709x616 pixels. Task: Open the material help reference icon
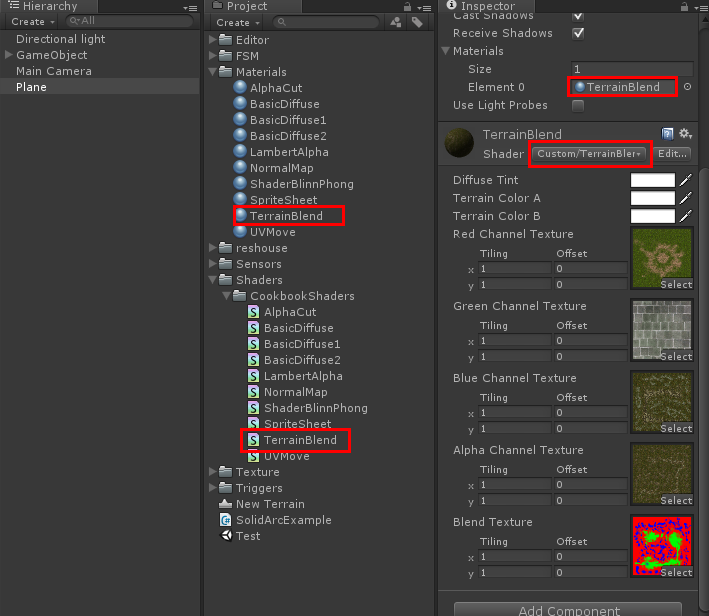pyautogui.click(x=668, y=134)
